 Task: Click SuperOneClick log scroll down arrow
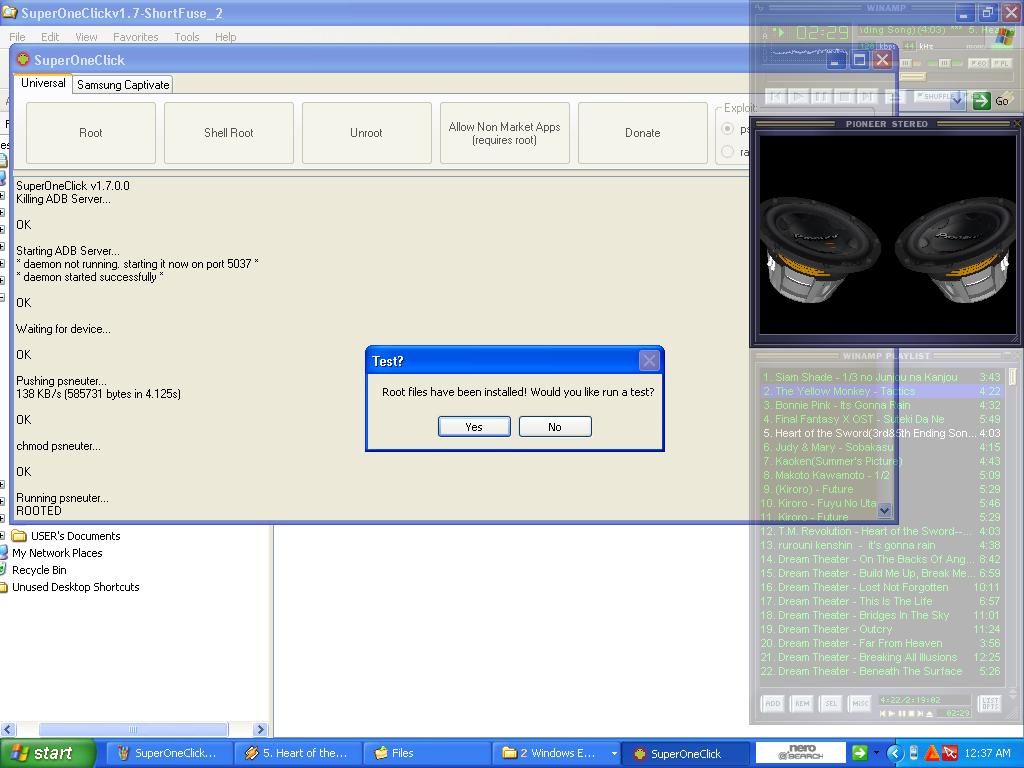point(885,510)
